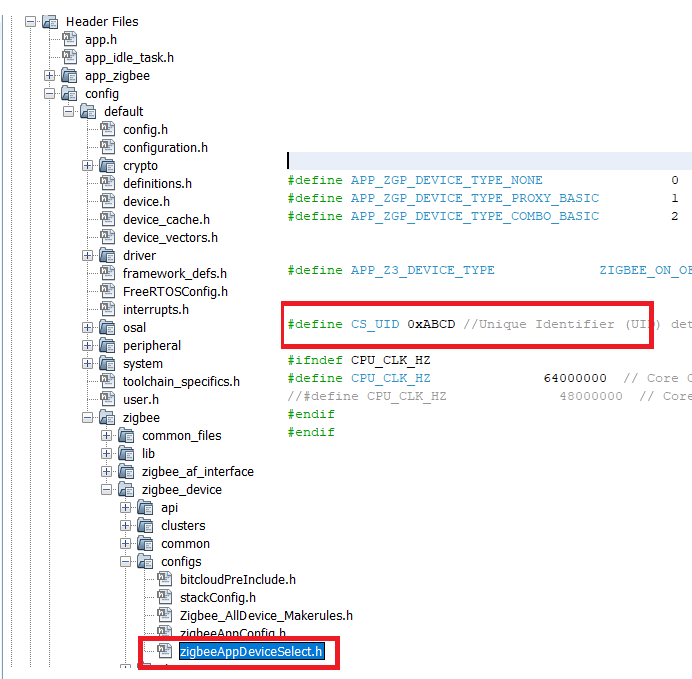This screenshot has height=679, width=692.
Task: Click the peripheral folder icon
Action: pyautogui.click(x=107, y=345)
